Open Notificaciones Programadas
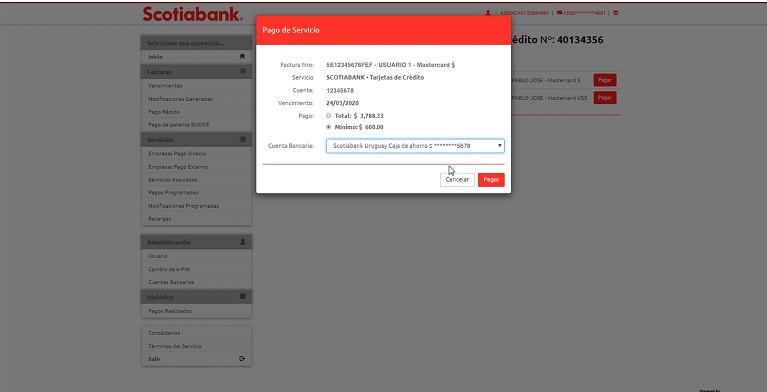The width and height of the screenshot is (767, 392). (196, 206)
